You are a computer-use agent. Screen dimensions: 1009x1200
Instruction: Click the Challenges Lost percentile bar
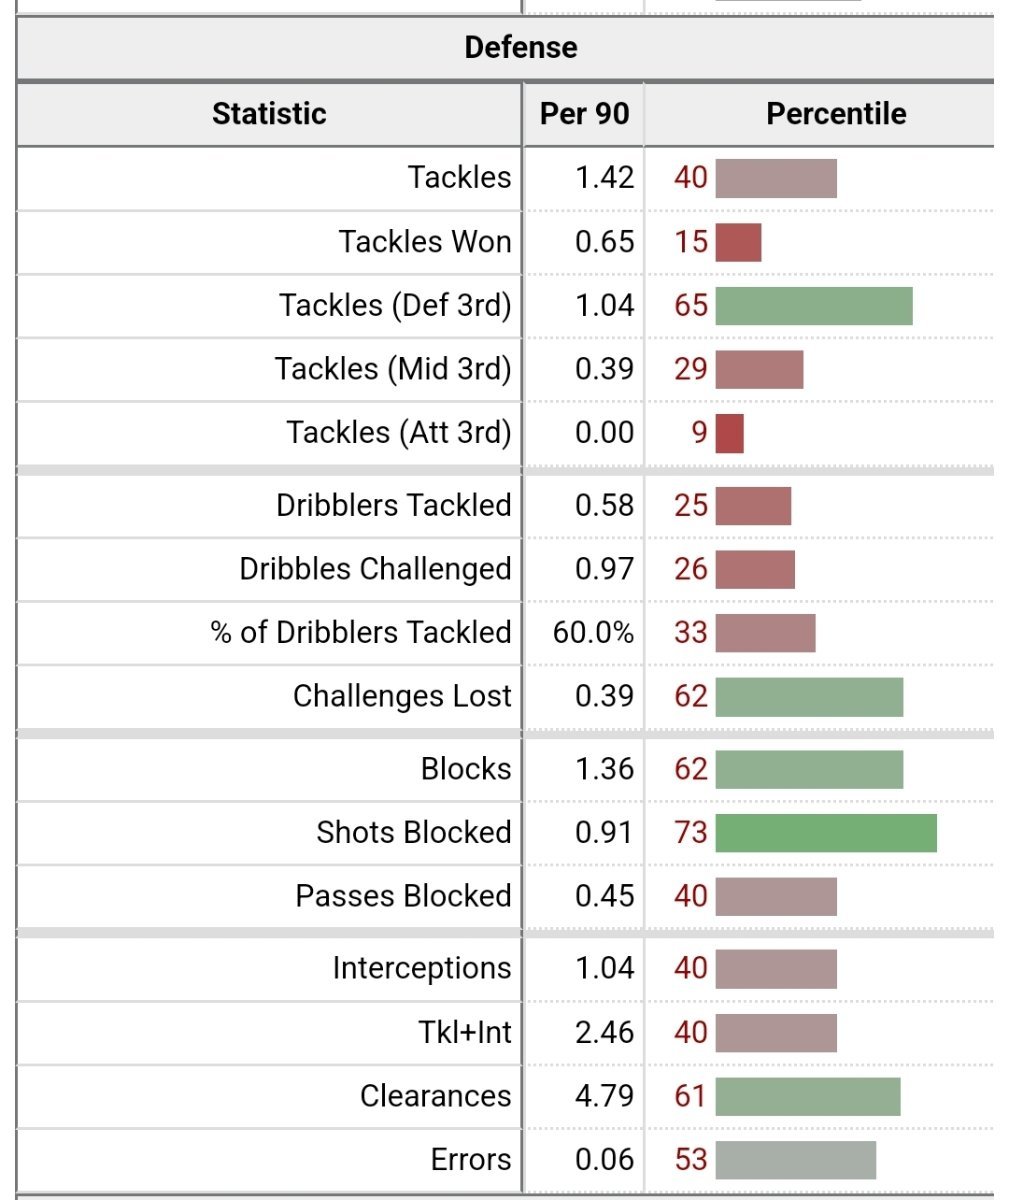coord(810,697)
